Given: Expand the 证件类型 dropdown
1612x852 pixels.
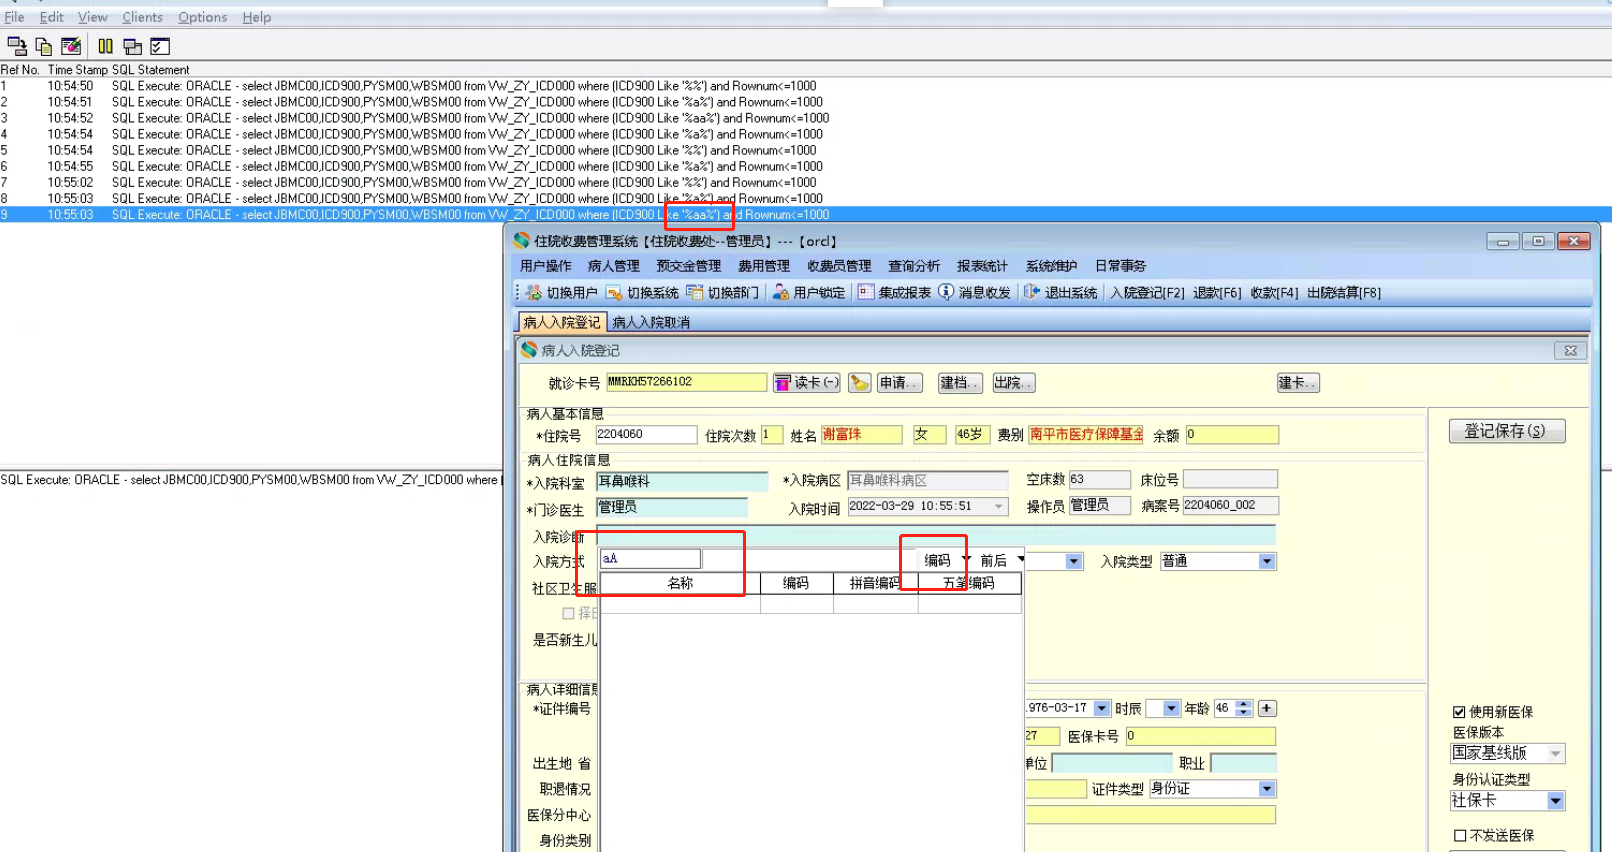Looking at the screenshot, I should (x=1267, y=789).
